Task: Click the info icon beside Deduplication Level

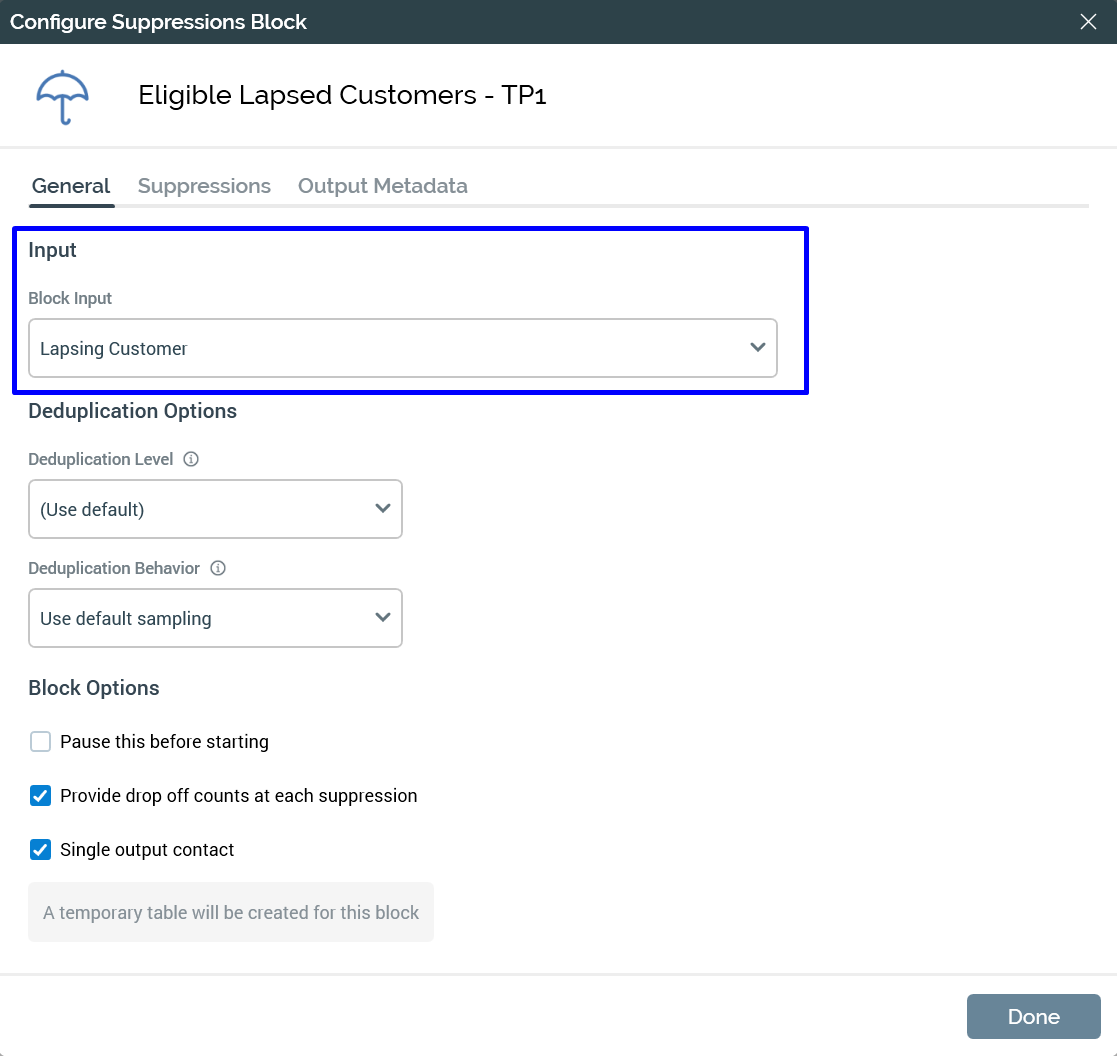Action: pos(191,460)
